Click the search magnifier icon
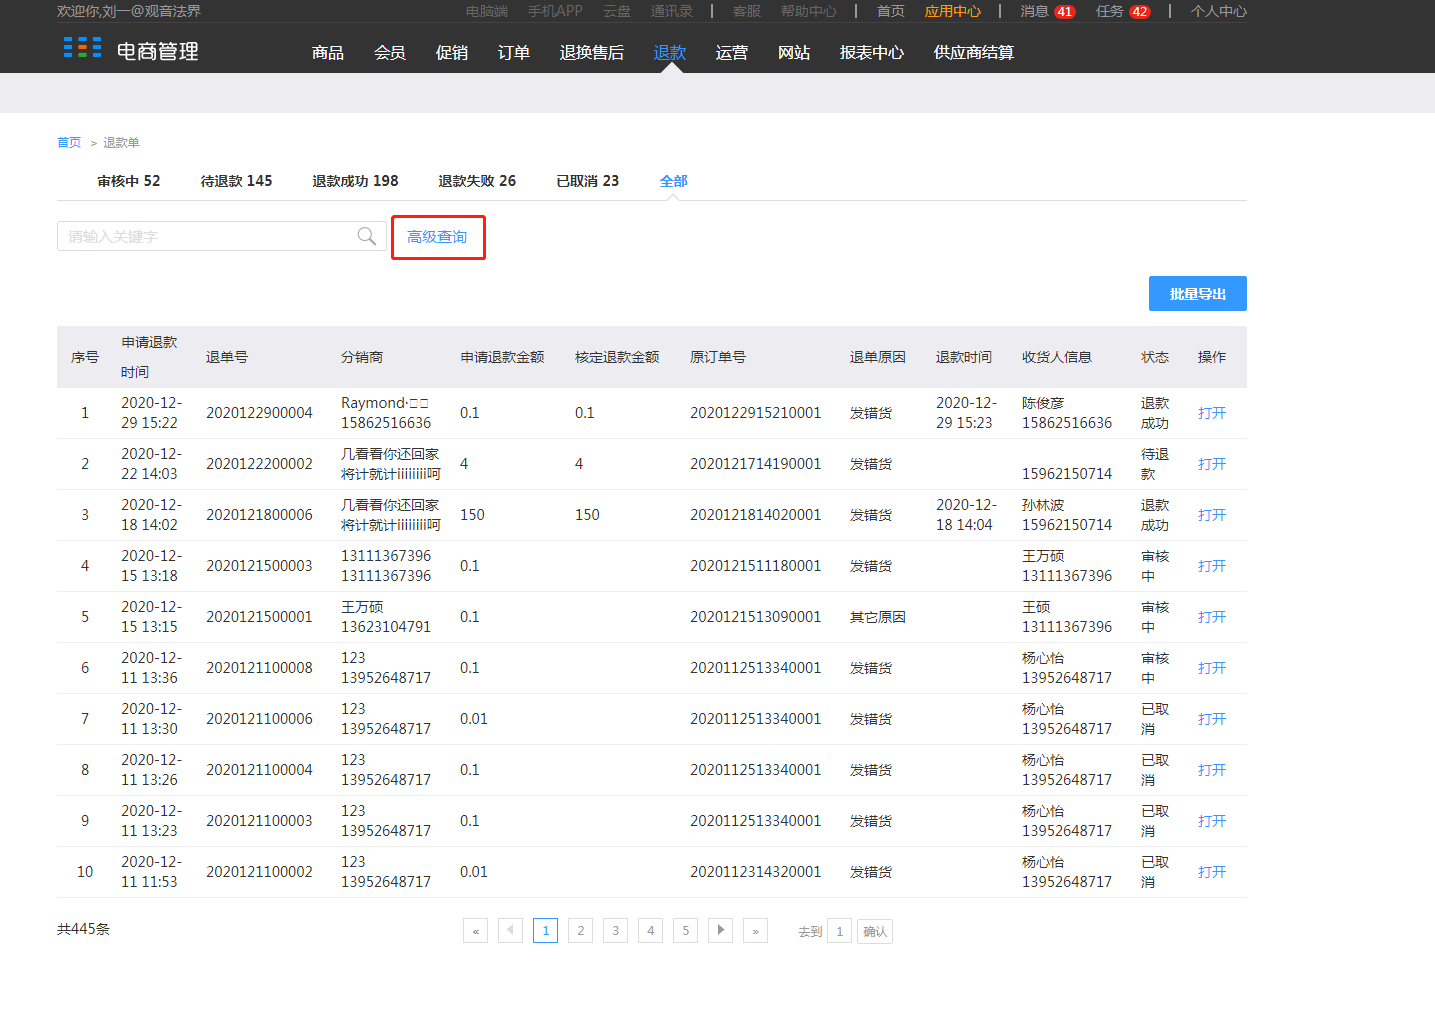This screenshot has width=1435, height=1011. pos(367,236)
